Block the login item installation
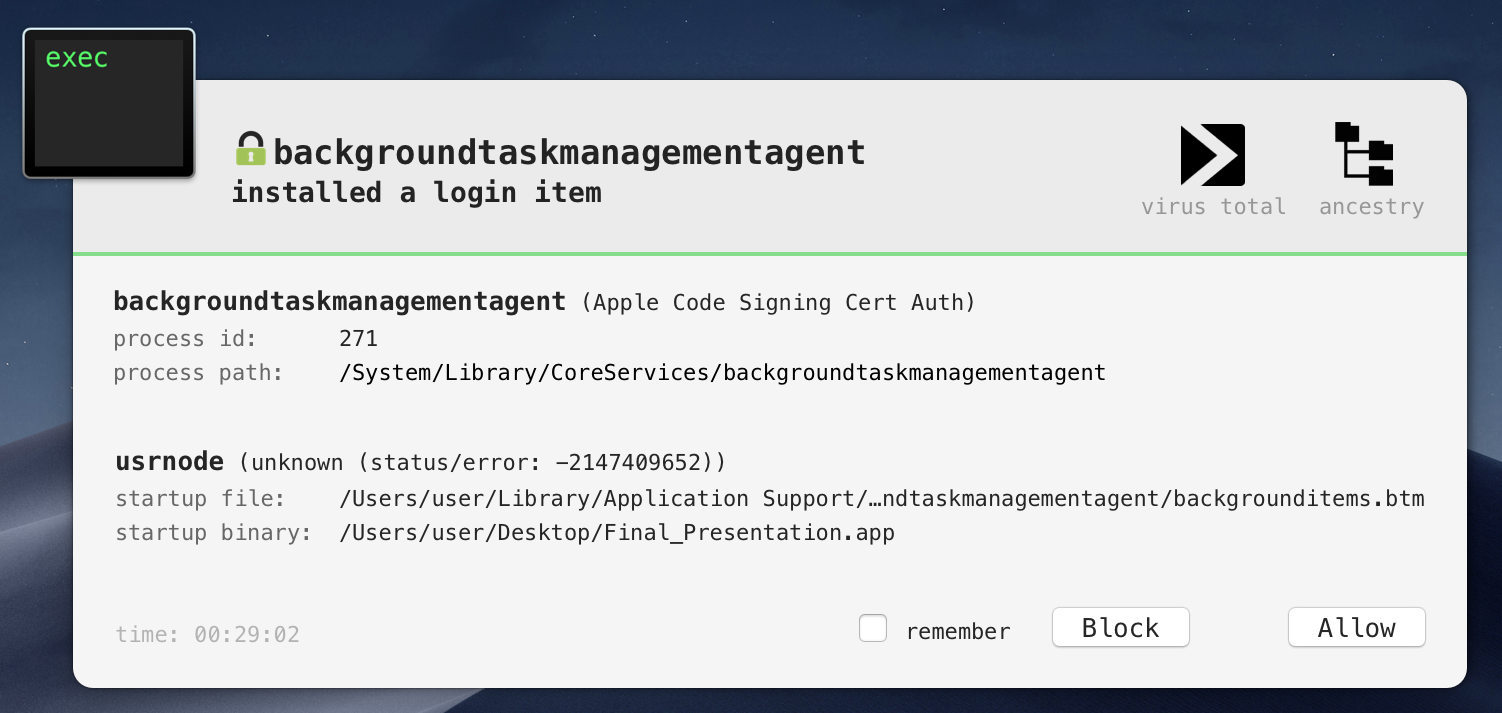The image size is (1502, 713). (1120, 628)
